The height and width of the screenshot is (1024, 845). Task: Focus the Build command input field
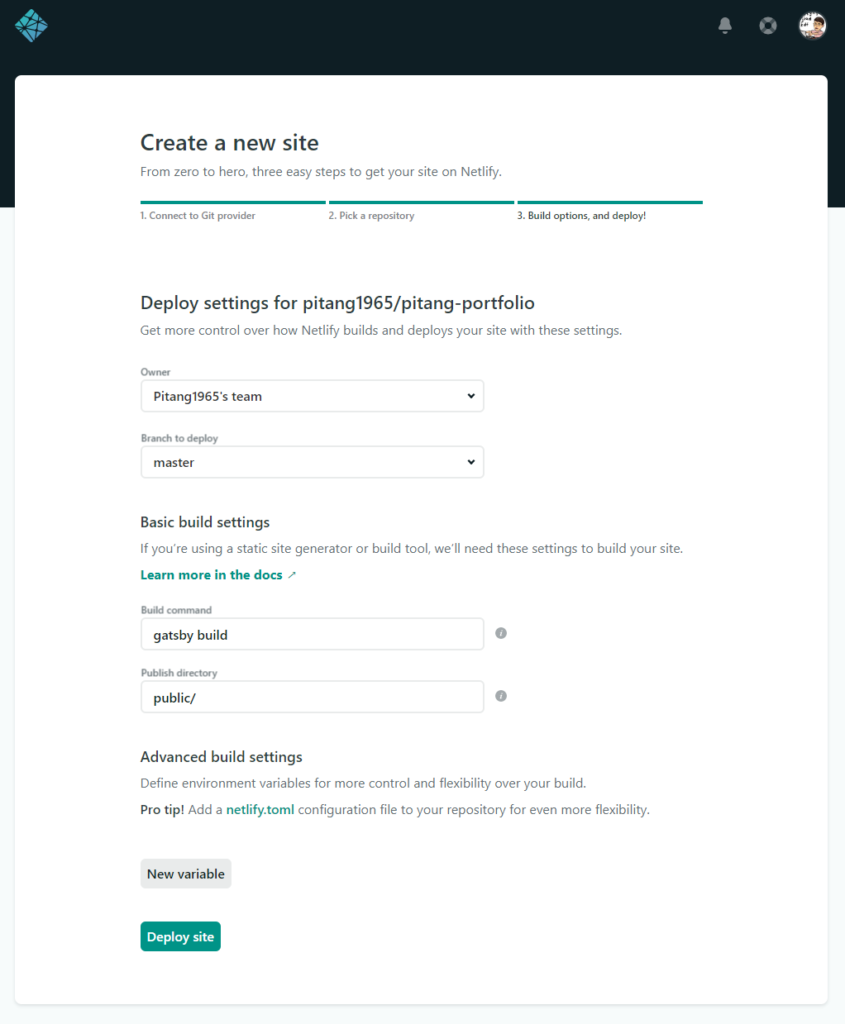(x=312, y=634)
